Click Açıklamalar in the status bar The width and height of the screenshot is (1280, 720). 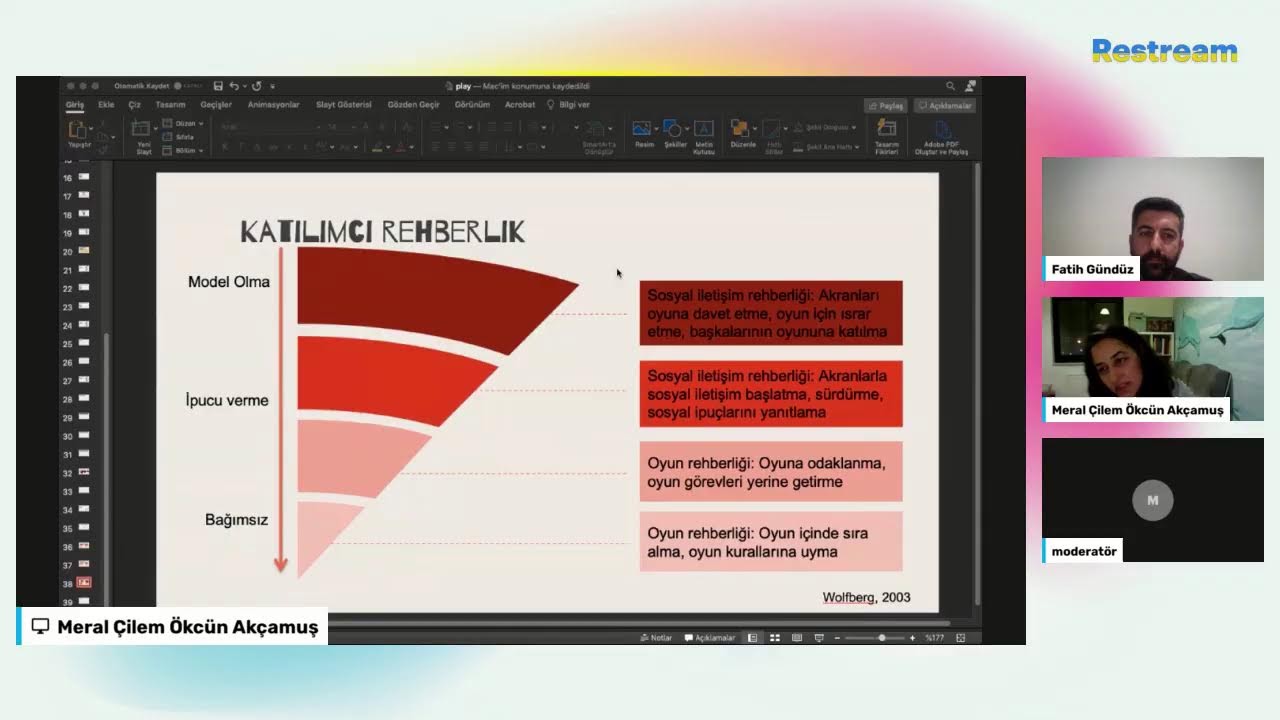pyautogui.click(x=711, y=638)
